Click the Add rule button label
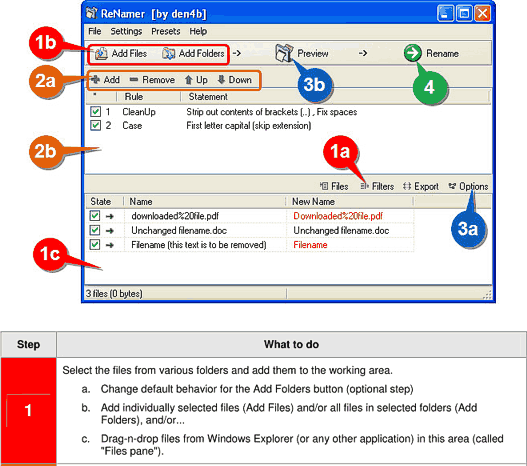Viewport: 527px width, 466px height. coord(112,80)
